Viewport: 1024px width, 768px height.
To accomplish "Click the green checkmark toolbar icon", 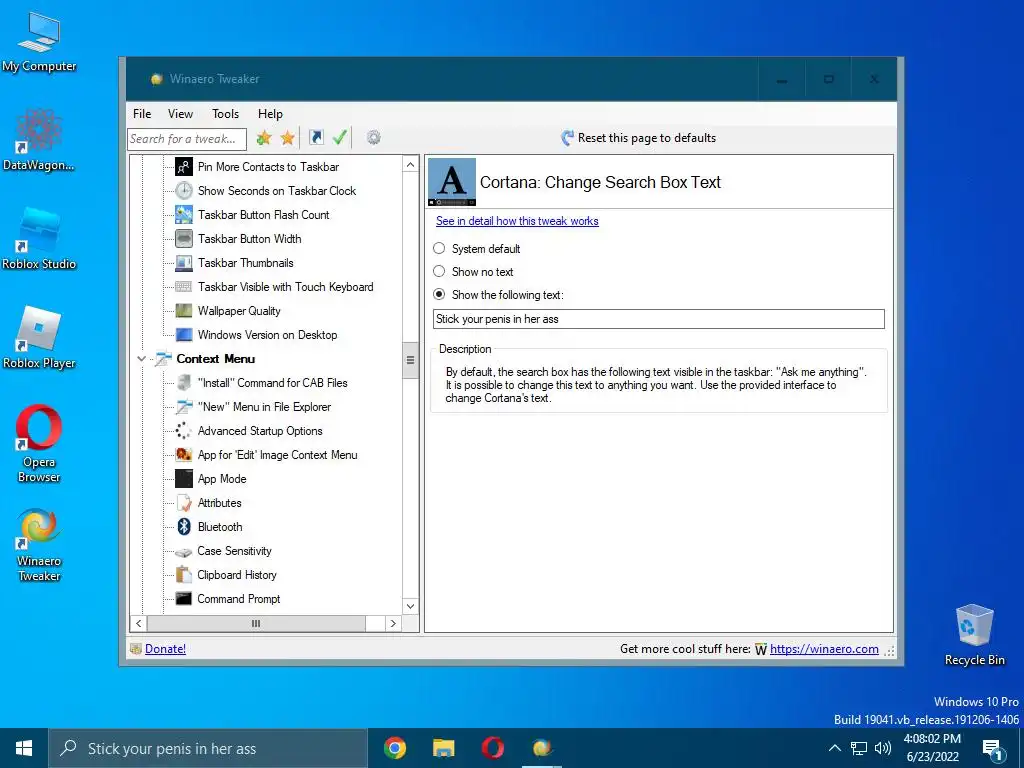I will (340, 137).
